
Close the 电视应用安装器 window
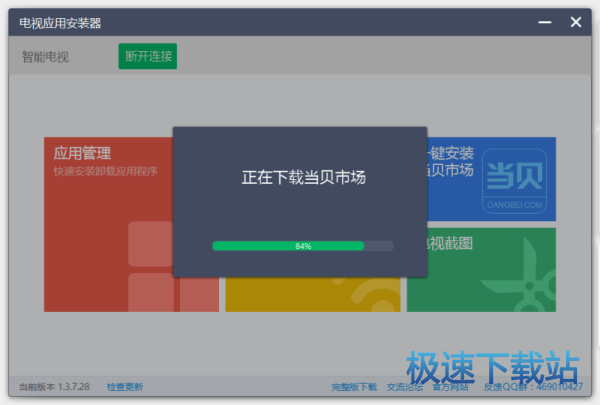[576, 22]
